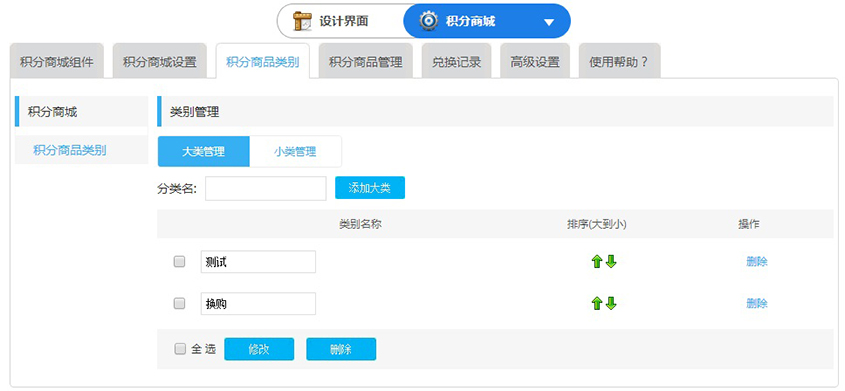Click the 修改 button

259,349
